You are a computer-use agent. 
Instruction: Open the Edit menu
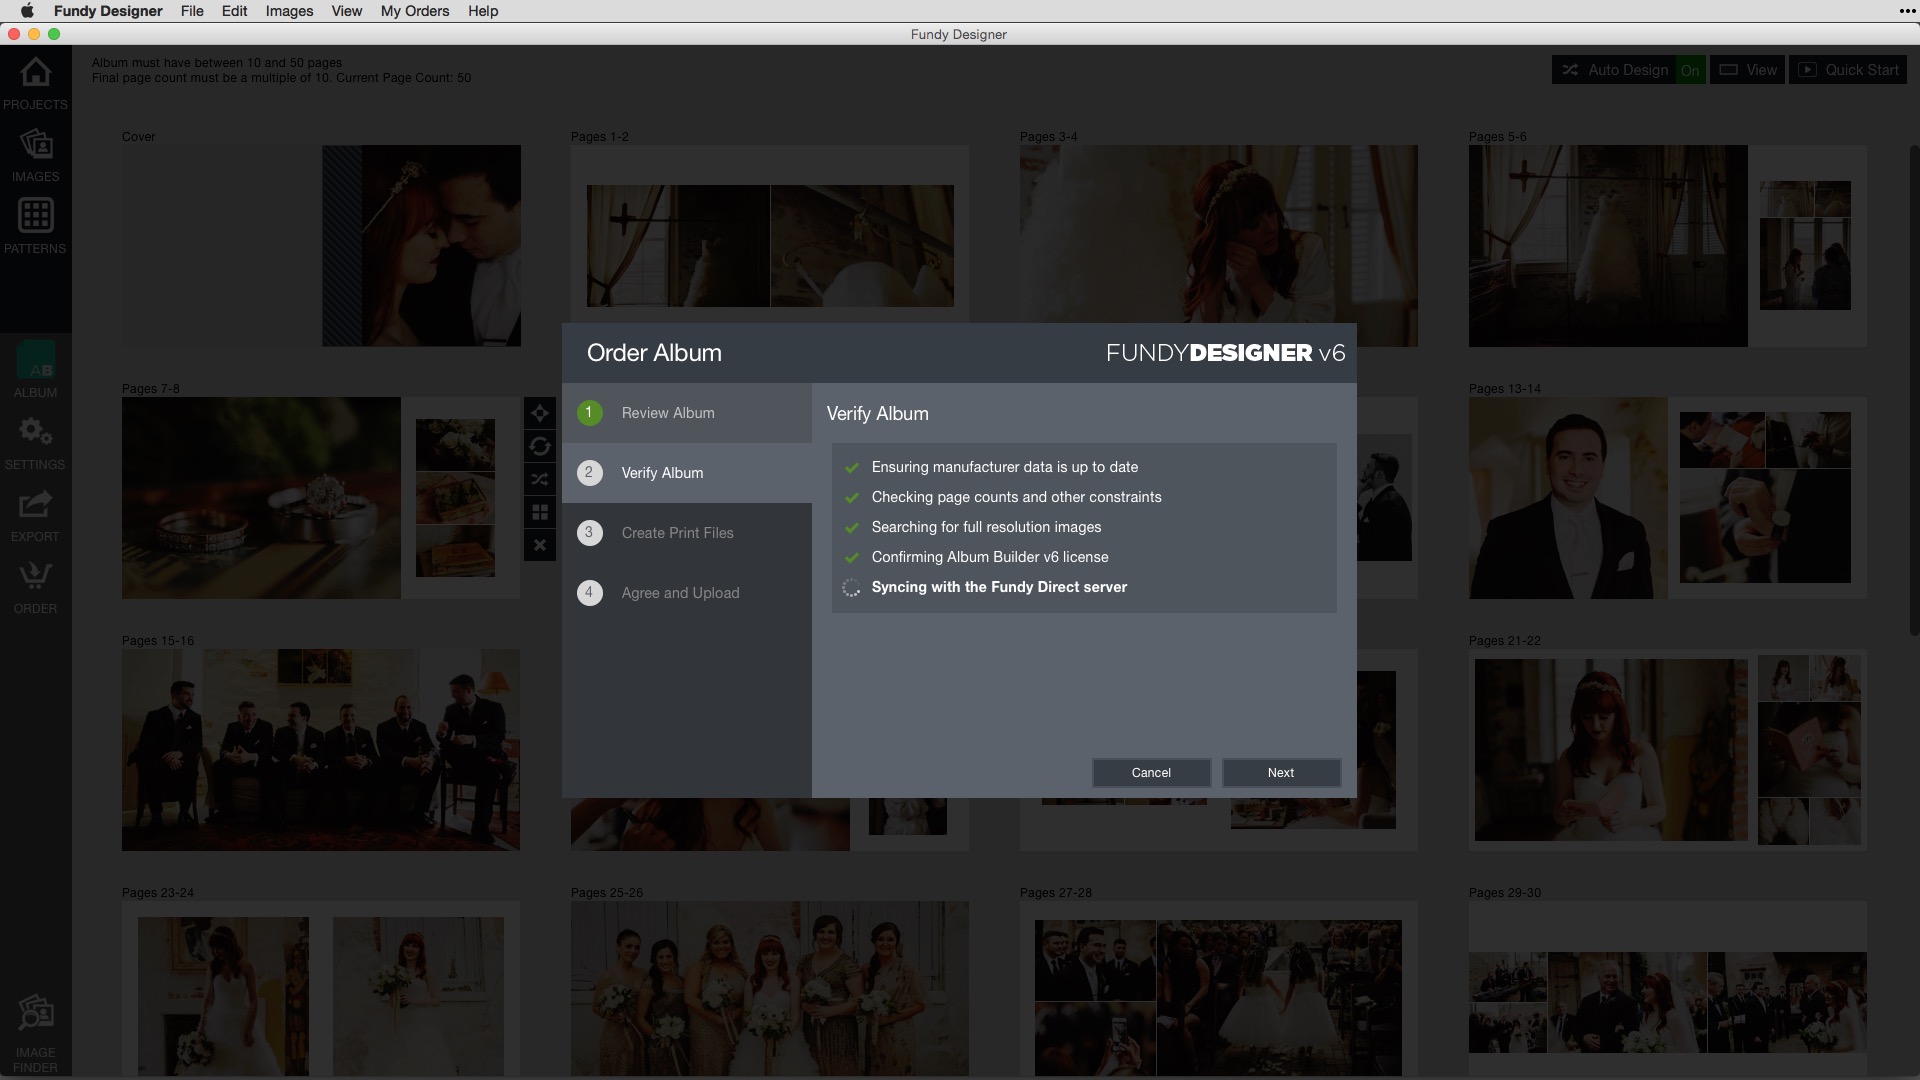tap(234, 11)
